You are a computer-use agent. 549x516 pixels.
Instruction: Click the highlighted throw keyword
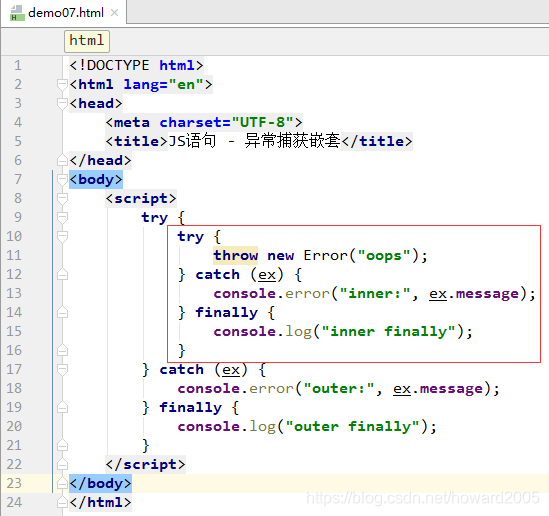click(236, 255)
